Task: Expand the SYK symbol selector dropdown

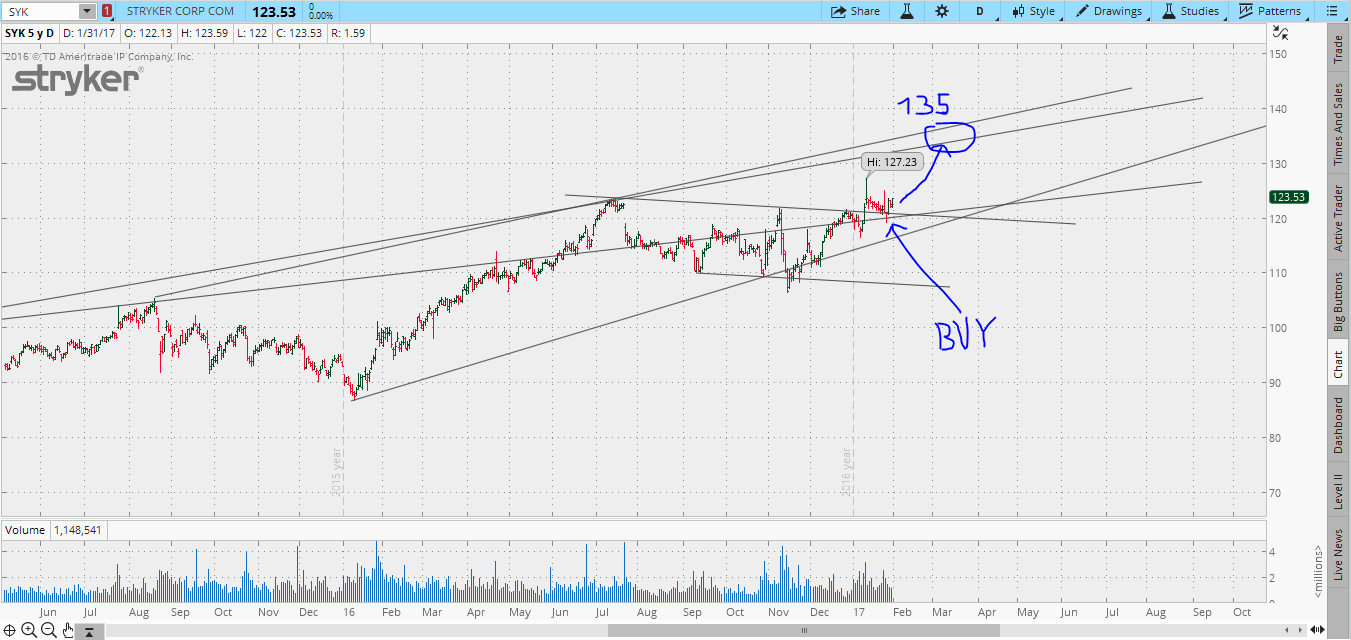Action: coord(87,11)
